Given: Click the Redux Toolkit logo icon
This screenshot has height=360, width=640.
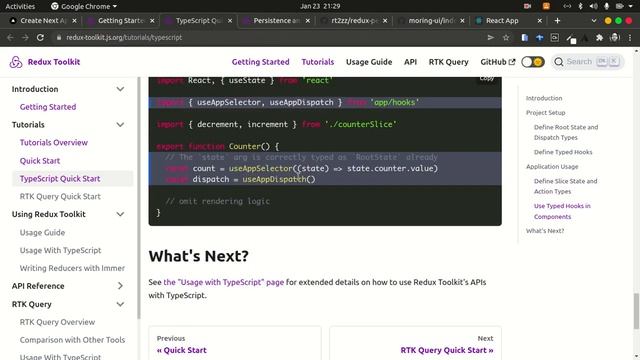Looking at the screenshot, I should point(16,62).
